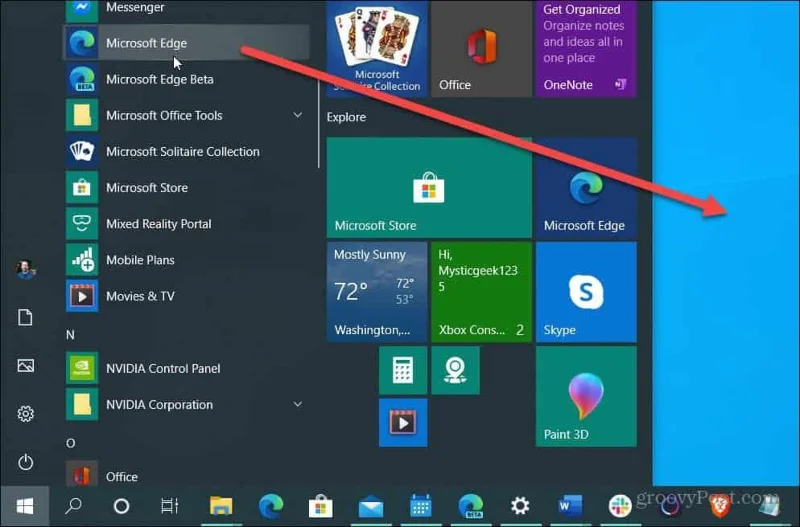Open Settings from Start sidebar gear

(x=26, y=413)
